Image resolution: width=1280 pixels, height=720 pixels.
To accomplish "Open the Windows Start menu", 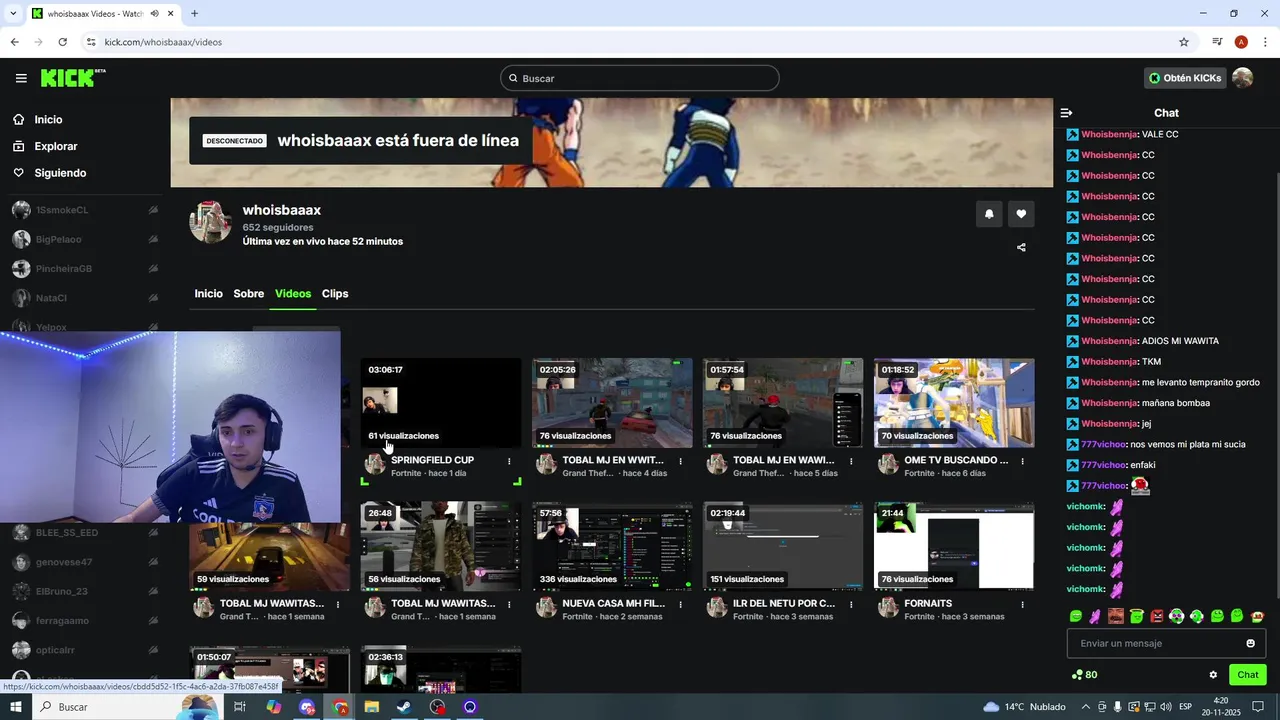I will [17, 707].
